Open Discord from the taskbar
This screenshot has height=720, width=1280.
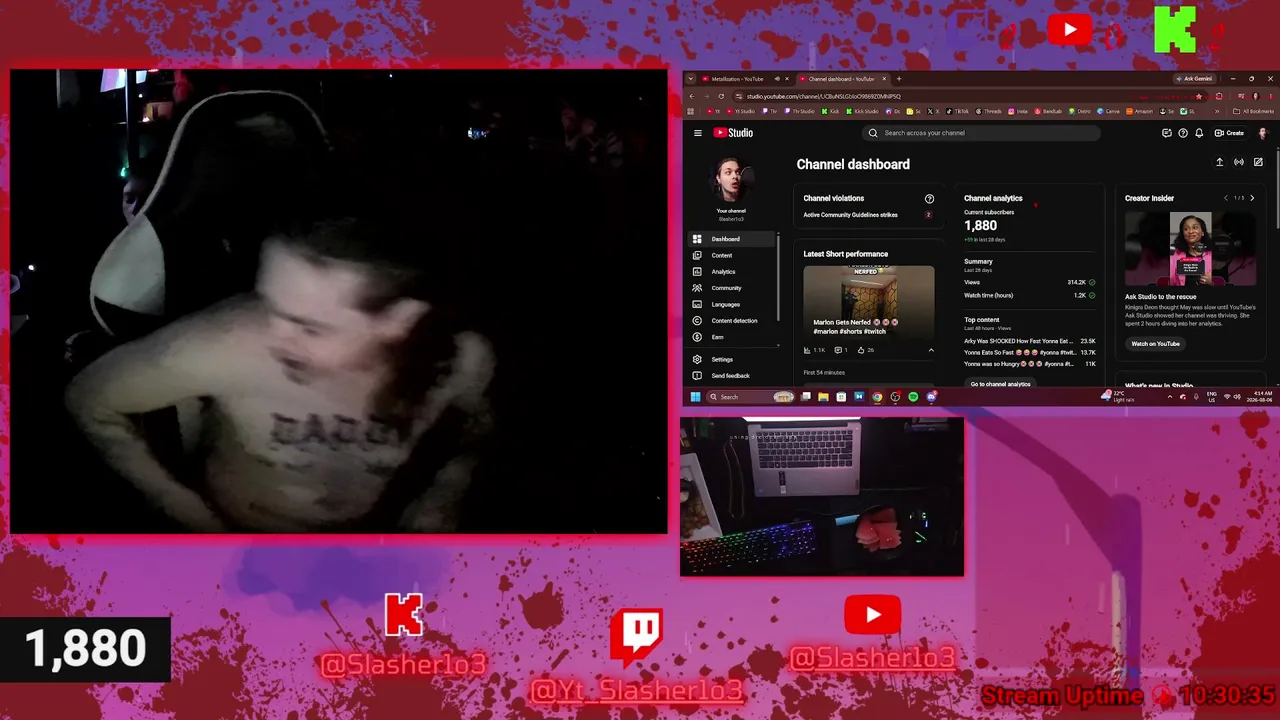point(931,397)
